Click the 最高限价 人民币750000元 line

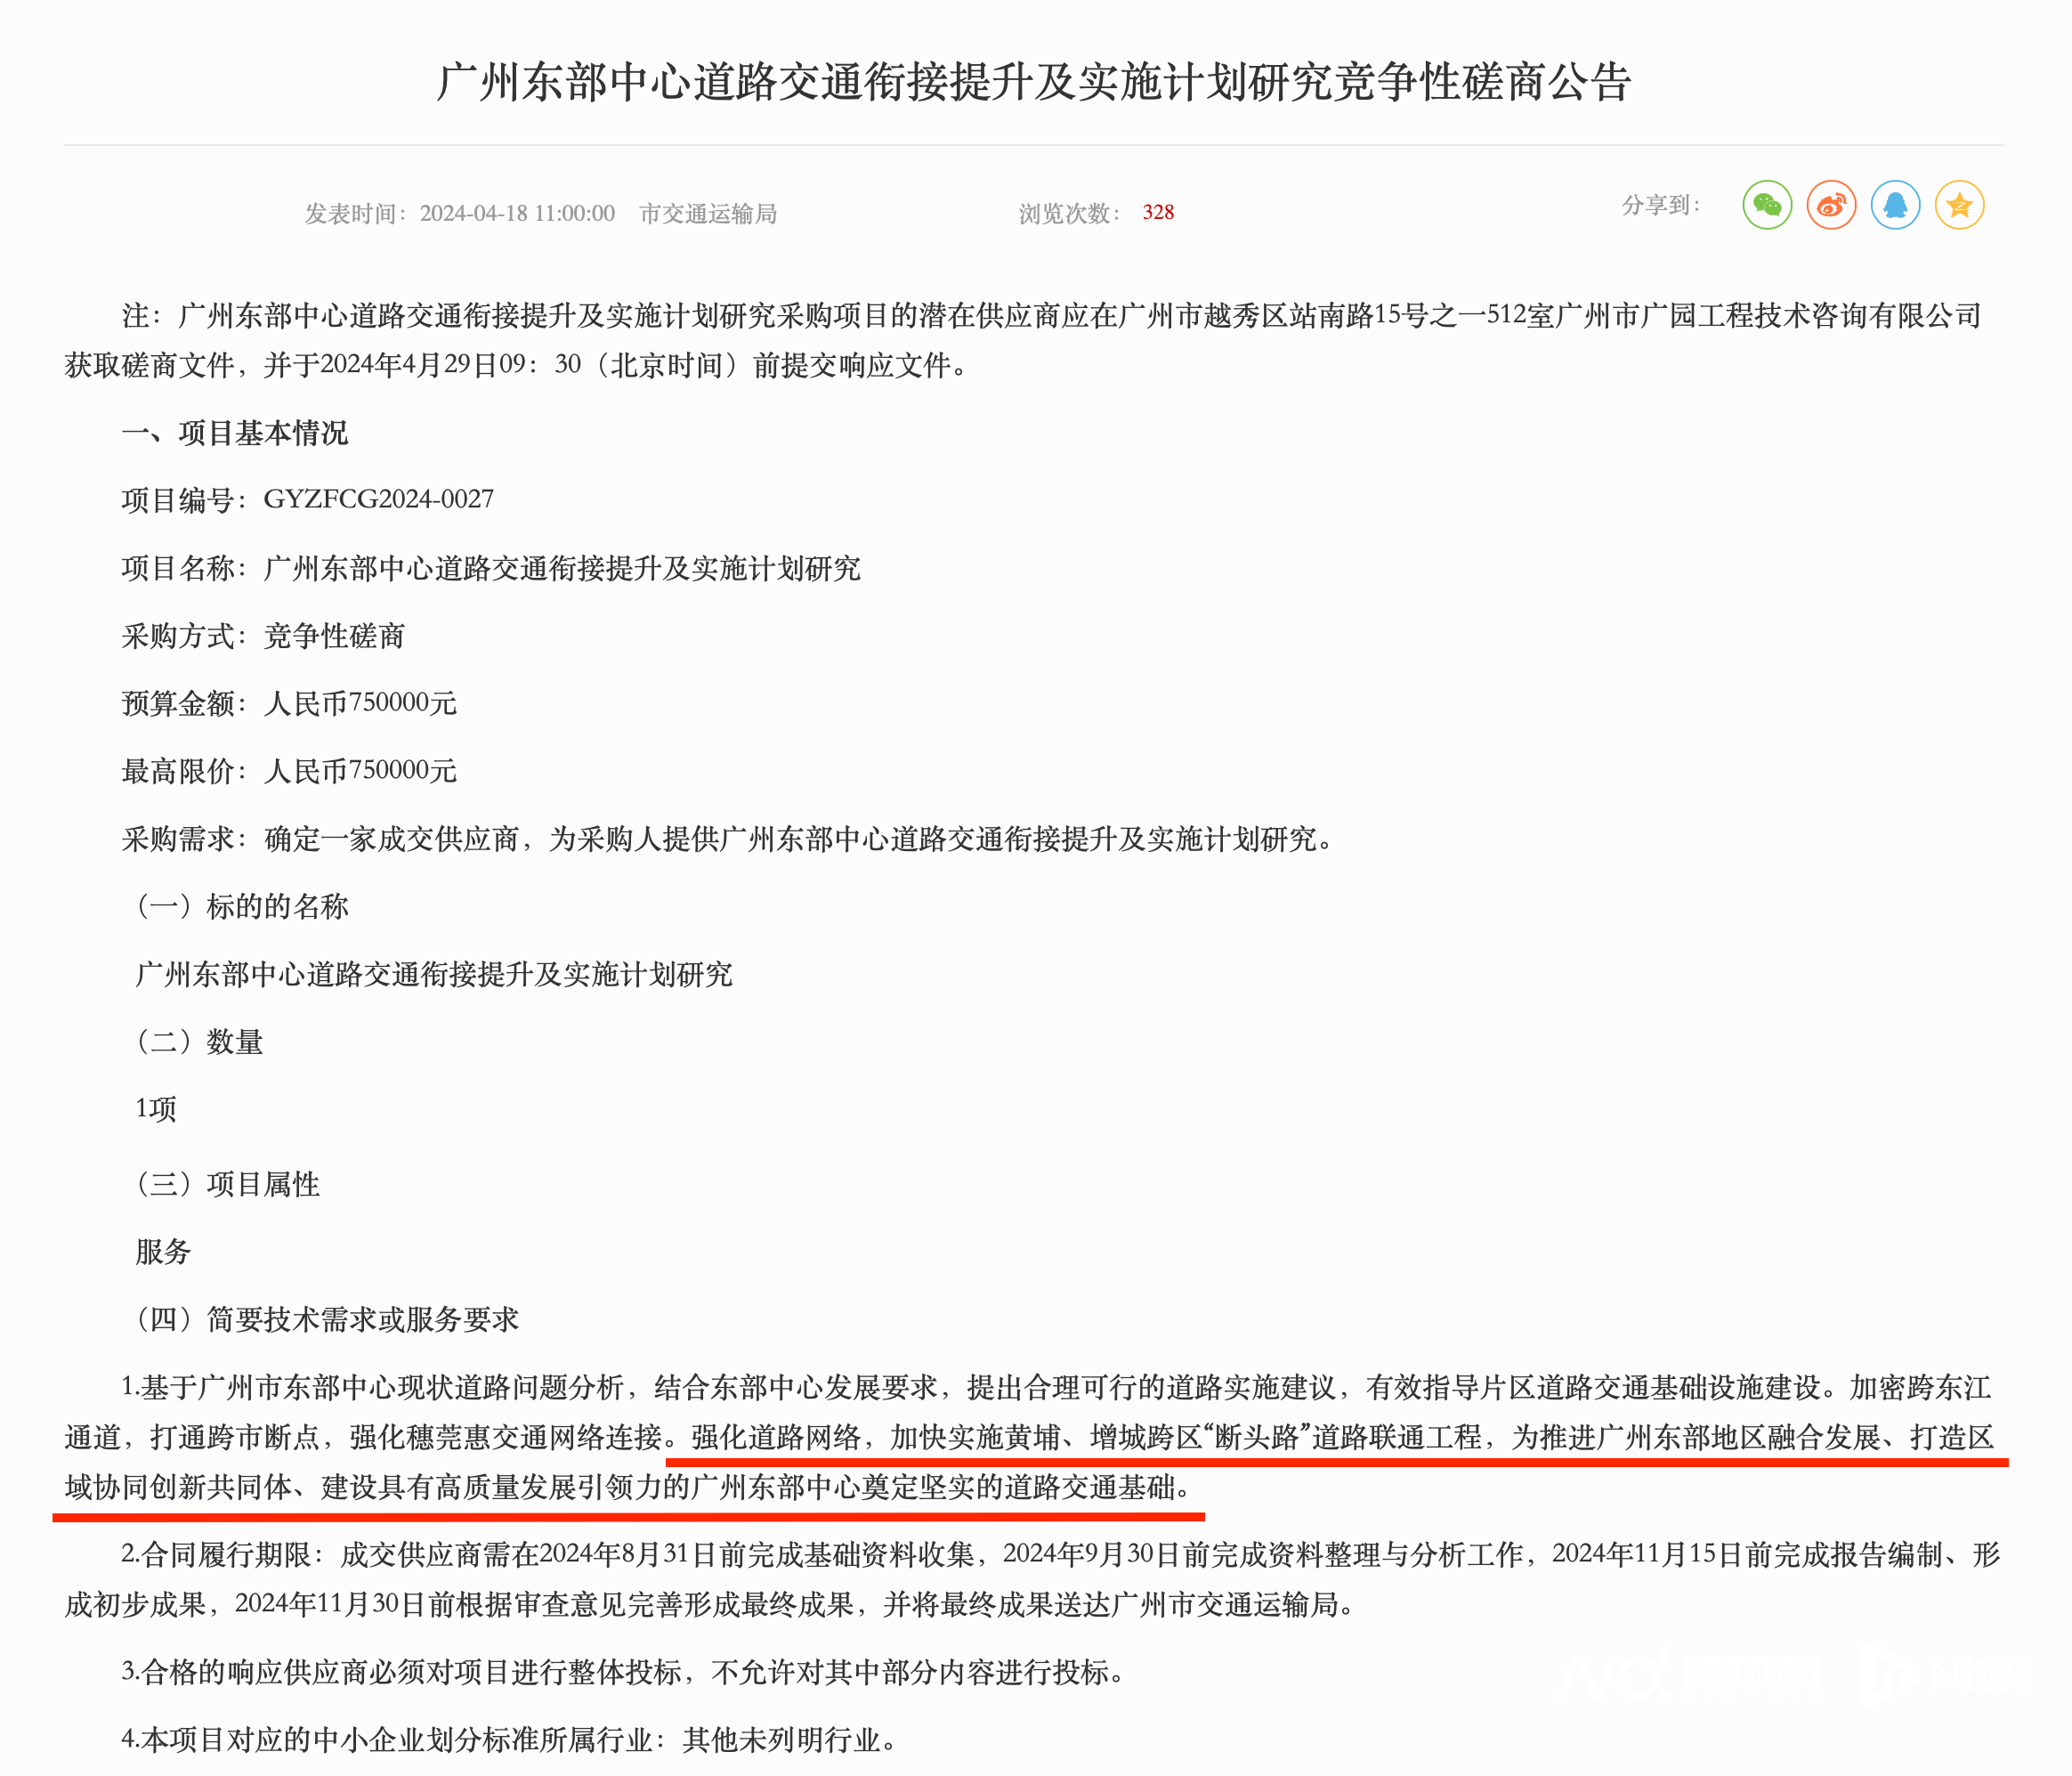289,771
